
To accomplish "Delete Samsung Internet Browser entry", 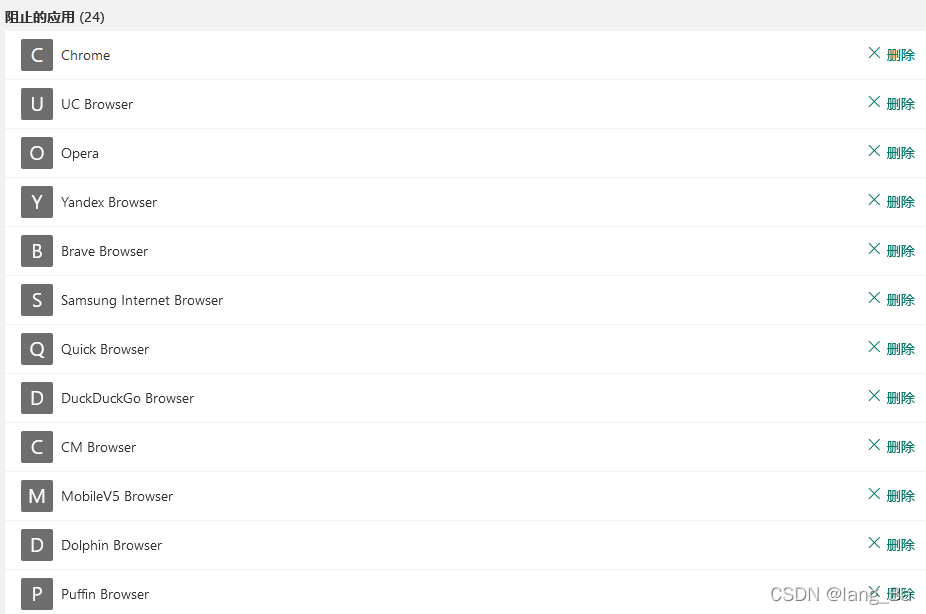I will (x=891, y=299).
